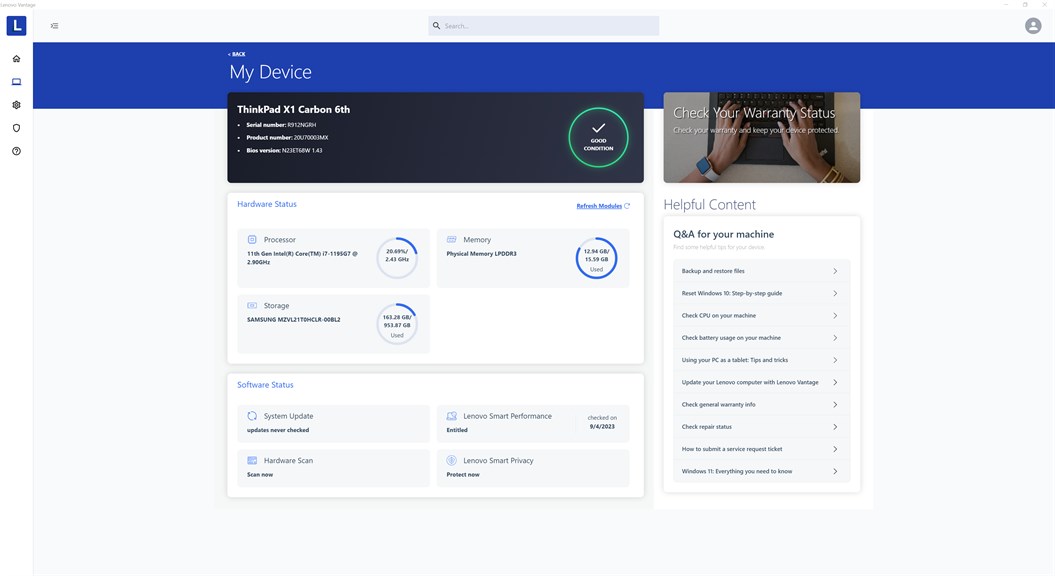Select the Device laptop sidebar icon

tap(16, 82)
